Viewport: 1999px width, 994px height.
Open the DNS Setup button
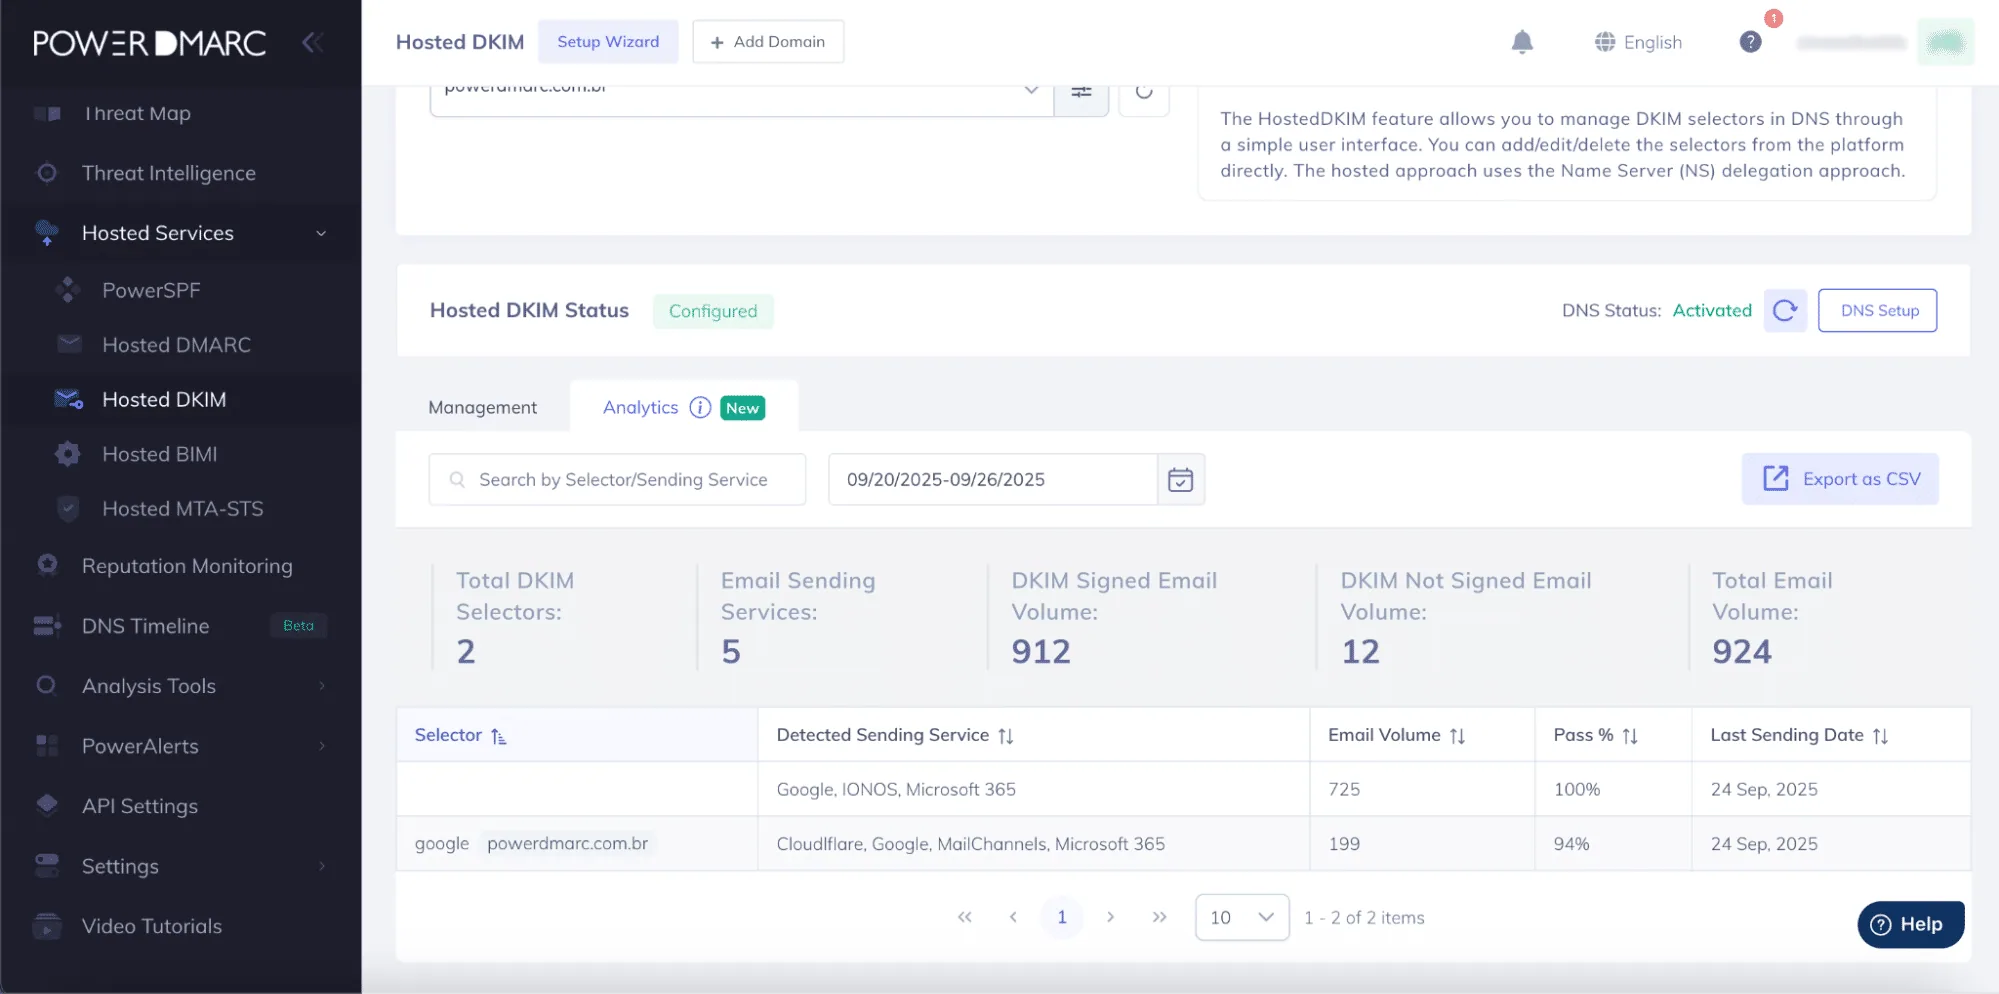[x=1877, y=311]
